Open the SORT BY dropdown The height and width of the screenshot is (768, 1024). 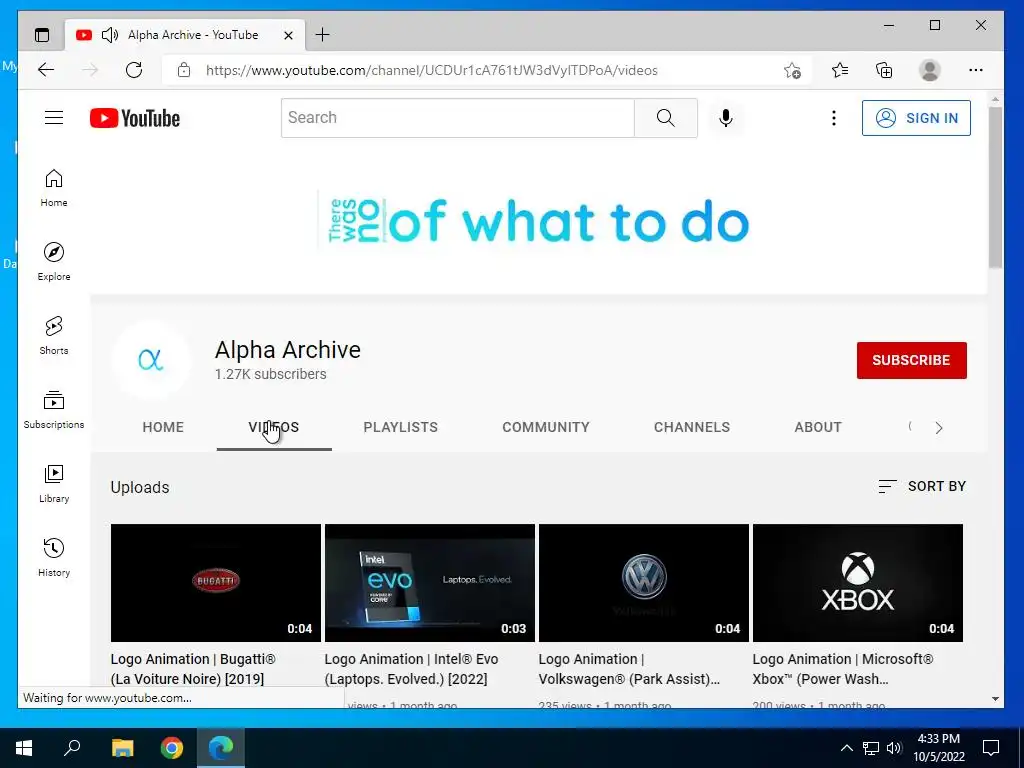921,486
